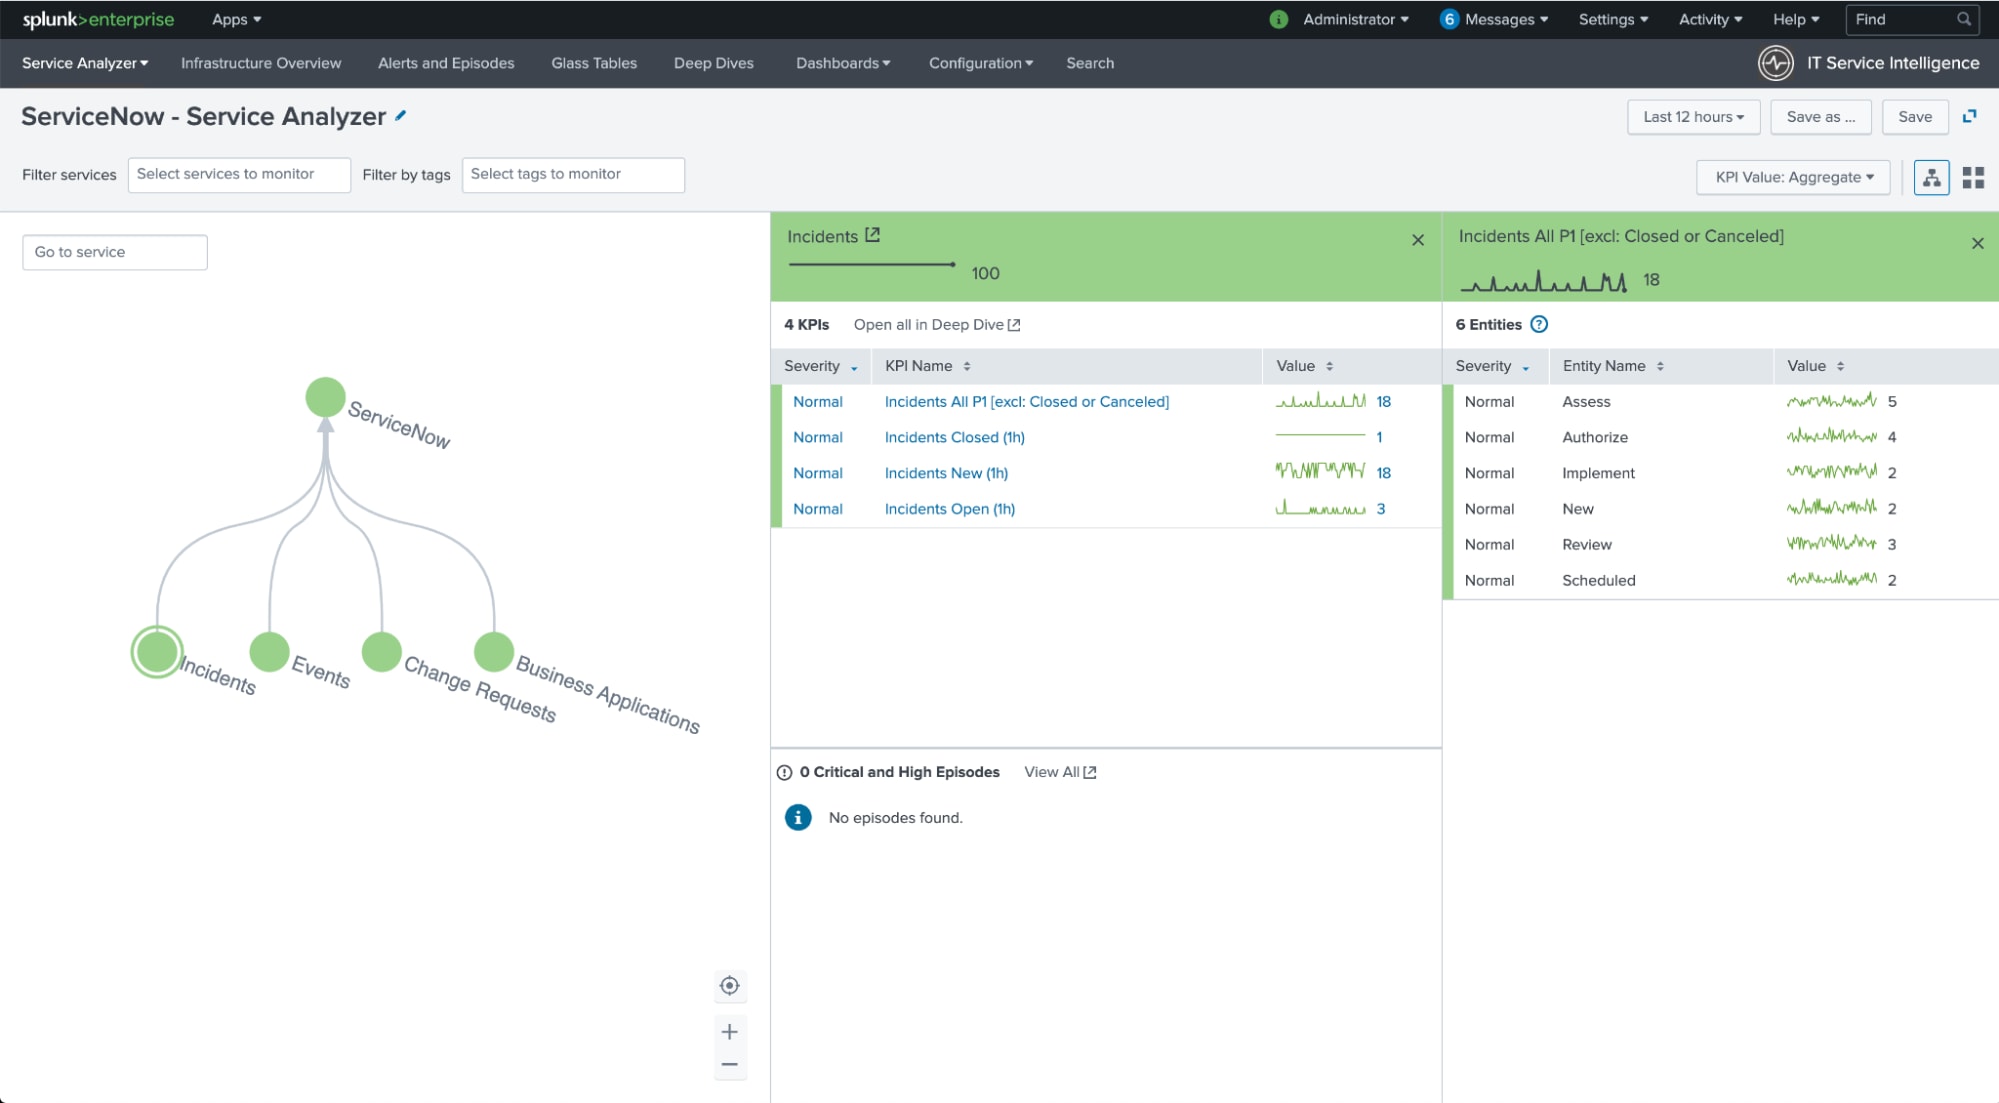Screen dimensions: 1999x1103
Task: Go to Infrastructure Overview tab
Action: coord(261,63)
